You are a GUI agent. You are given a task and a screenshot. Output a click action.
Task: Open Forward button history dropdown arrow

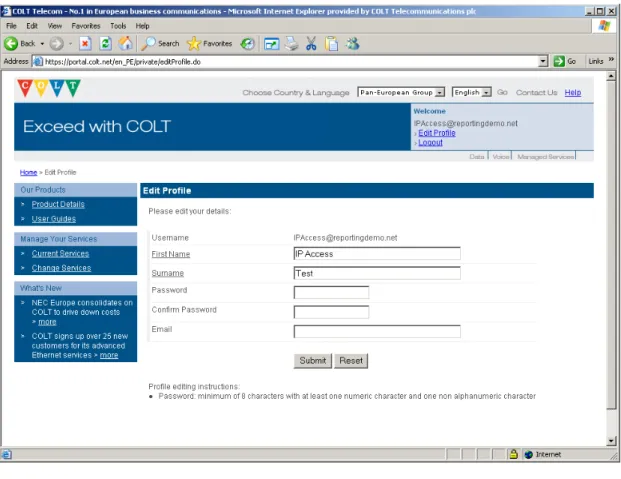(70, 44)
